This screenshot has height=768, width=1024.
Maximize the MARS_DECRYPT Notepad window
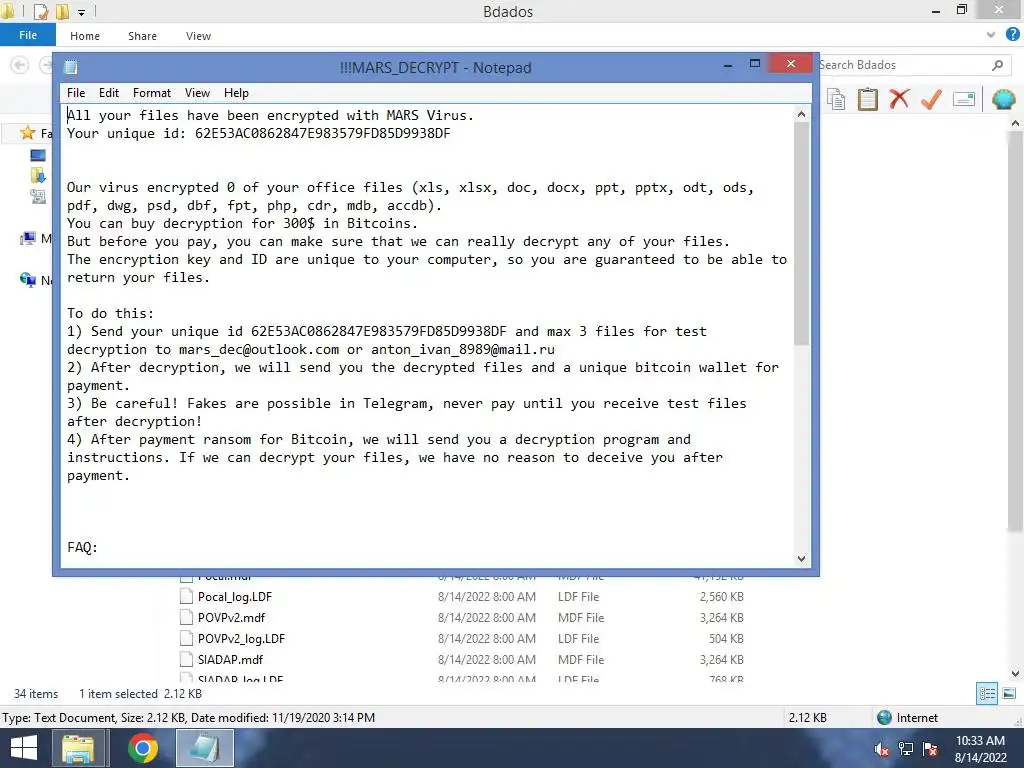pos(755,63)
